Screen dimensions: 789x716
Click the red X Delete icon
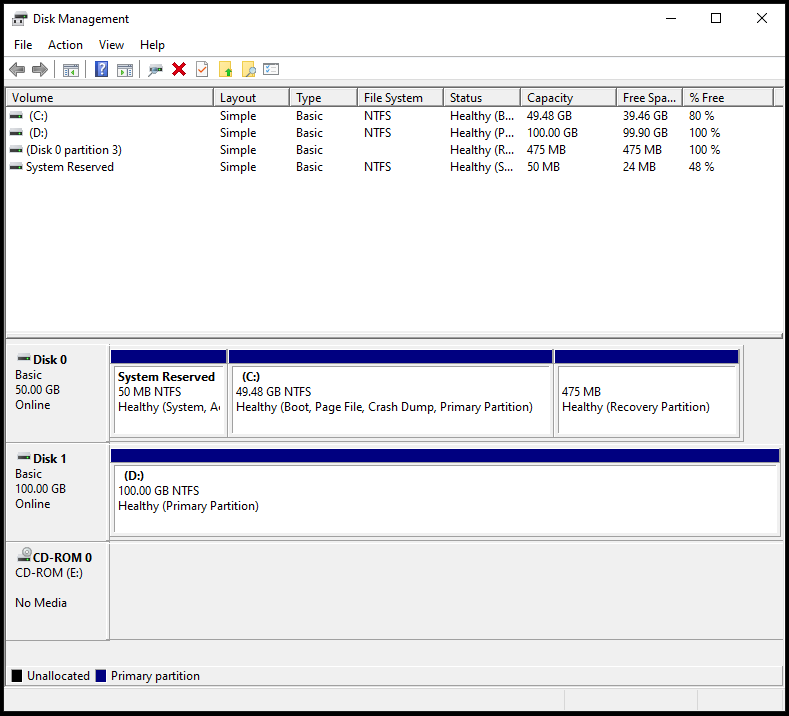click(179, 69)
